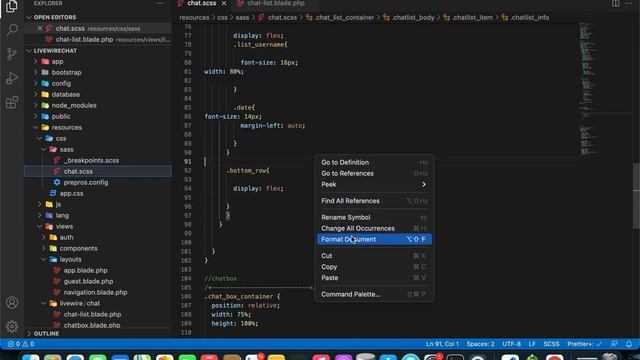Select Find All References

click(350, 201)
